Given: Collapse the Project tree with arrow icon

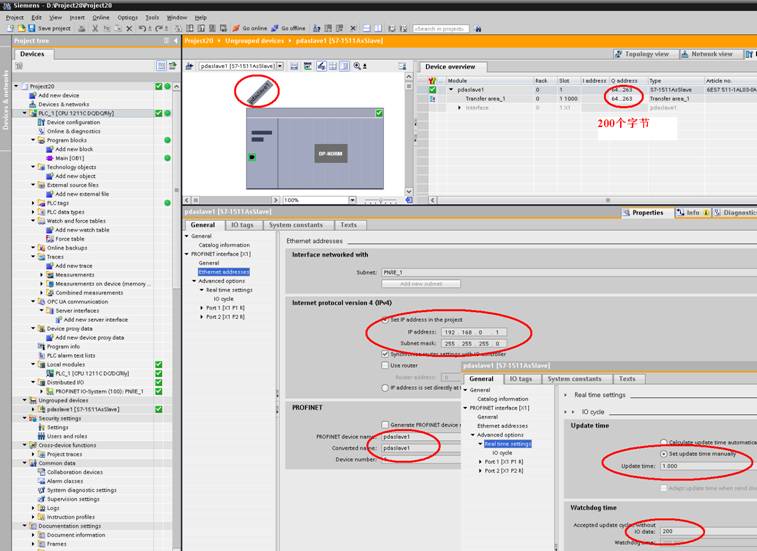Looking at the screenshot, I should point(176,41).
